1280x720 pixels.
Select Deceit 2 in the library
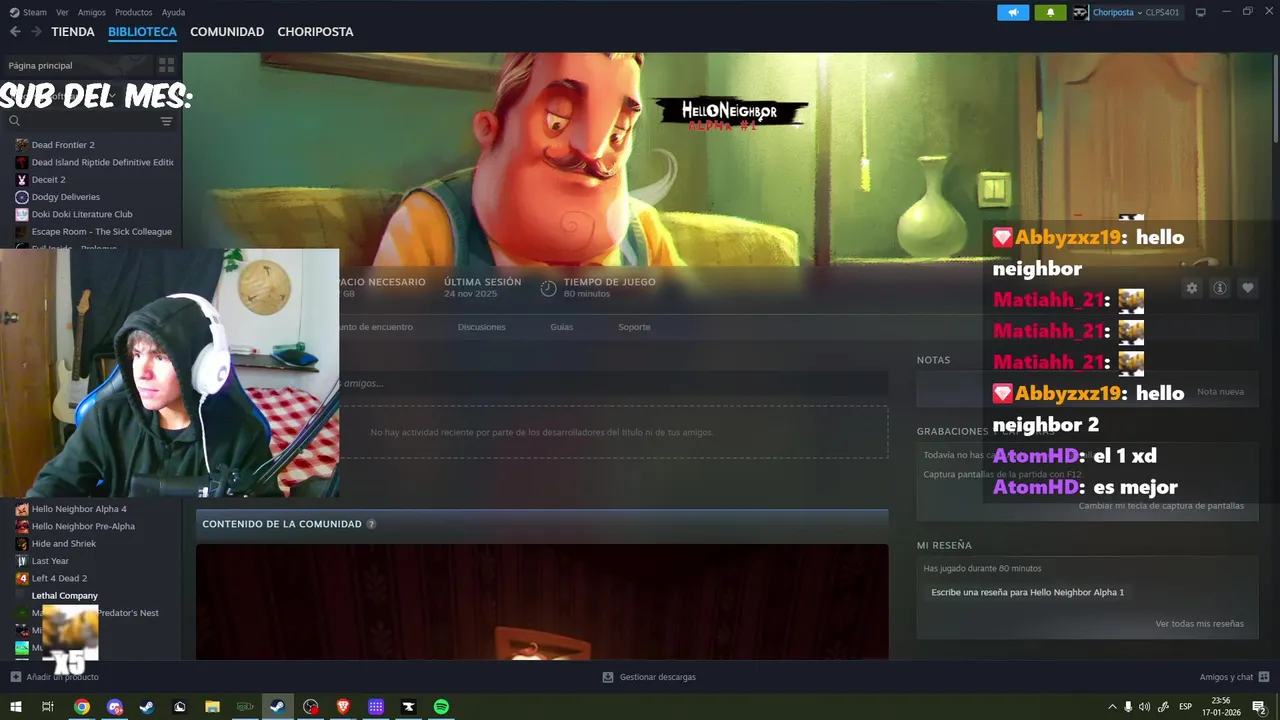coord(48,180)
